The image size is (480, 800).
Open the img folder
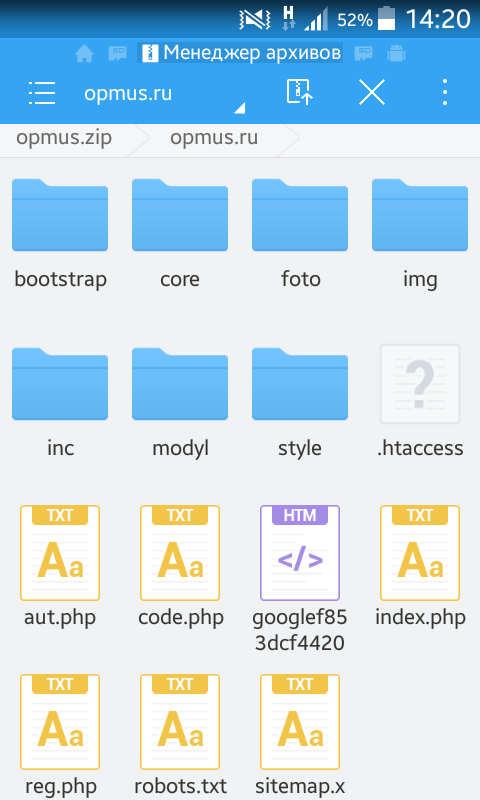pyautogui.click(x=420, y=234)
